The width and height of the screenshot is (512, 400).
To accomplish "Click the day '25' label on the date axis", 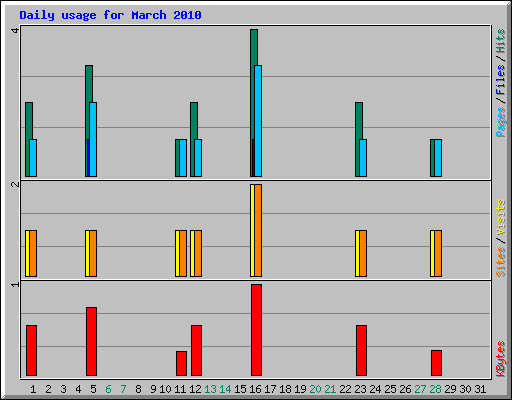I will pyautogui.click(x=390, y=389).
